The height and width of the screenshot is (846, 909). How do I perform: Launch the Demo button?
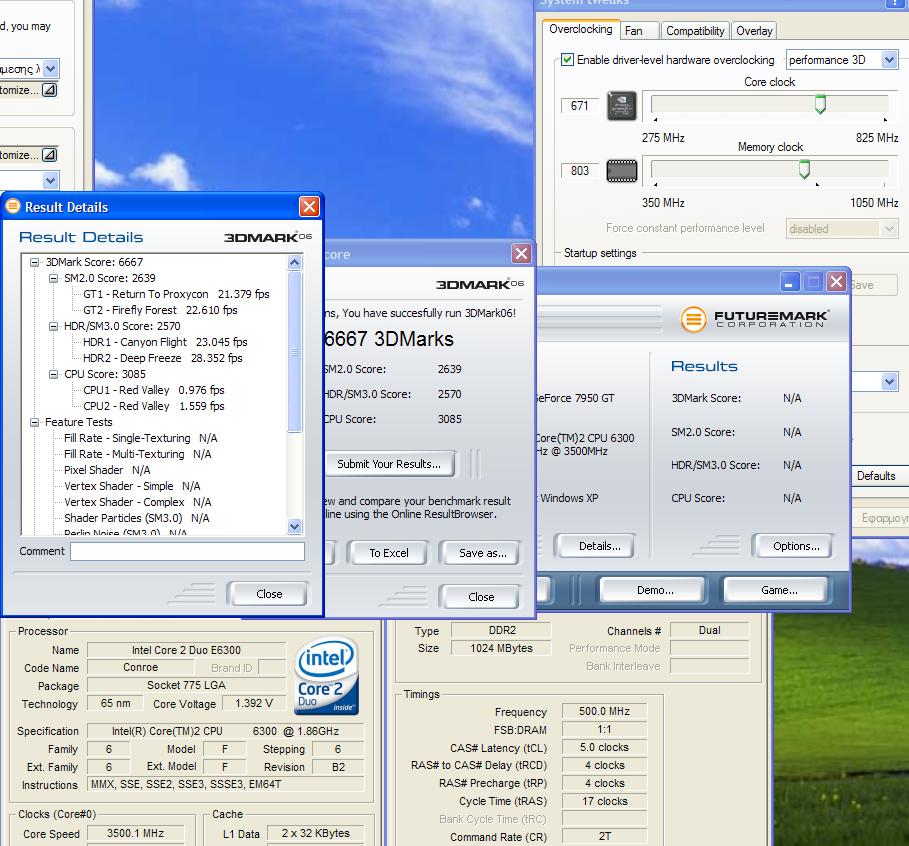pyautogui.click(x=655, y=590)
